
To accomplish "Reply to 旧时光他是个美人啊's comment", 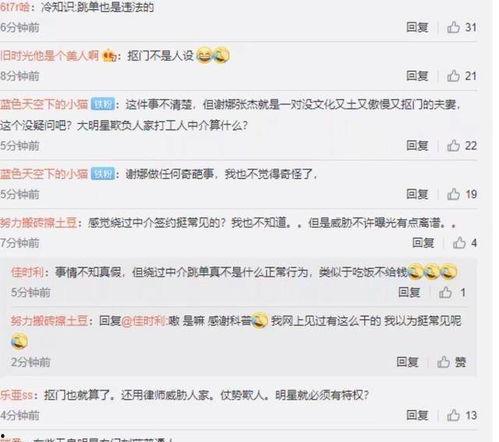I will (x=417, y=76).
